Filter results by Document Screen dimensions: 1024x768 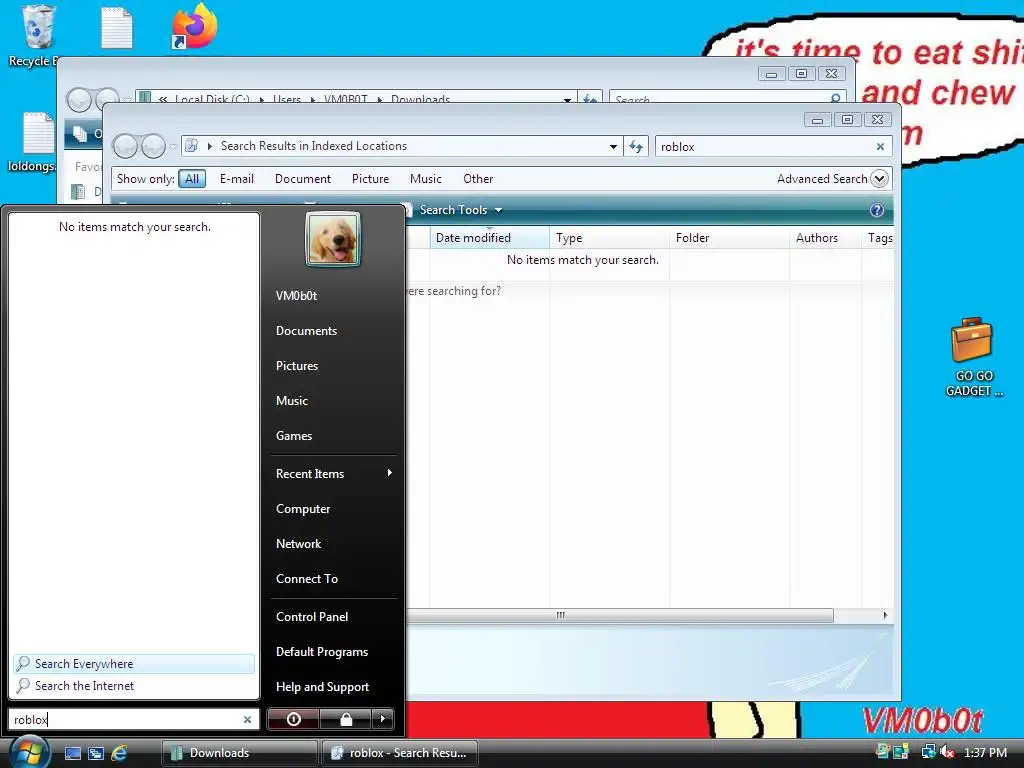click(x=303, y=179)
